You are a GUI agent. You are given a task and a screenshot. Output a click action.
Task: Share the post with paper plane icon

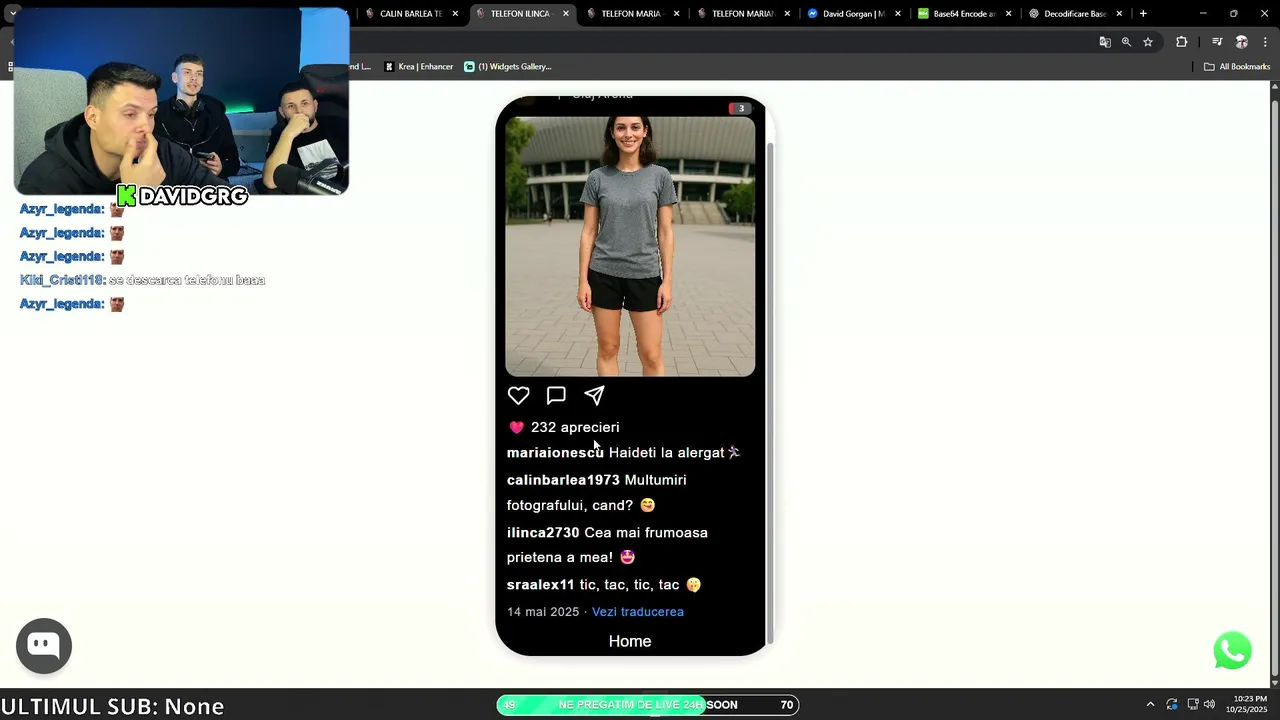pos(594,395)
